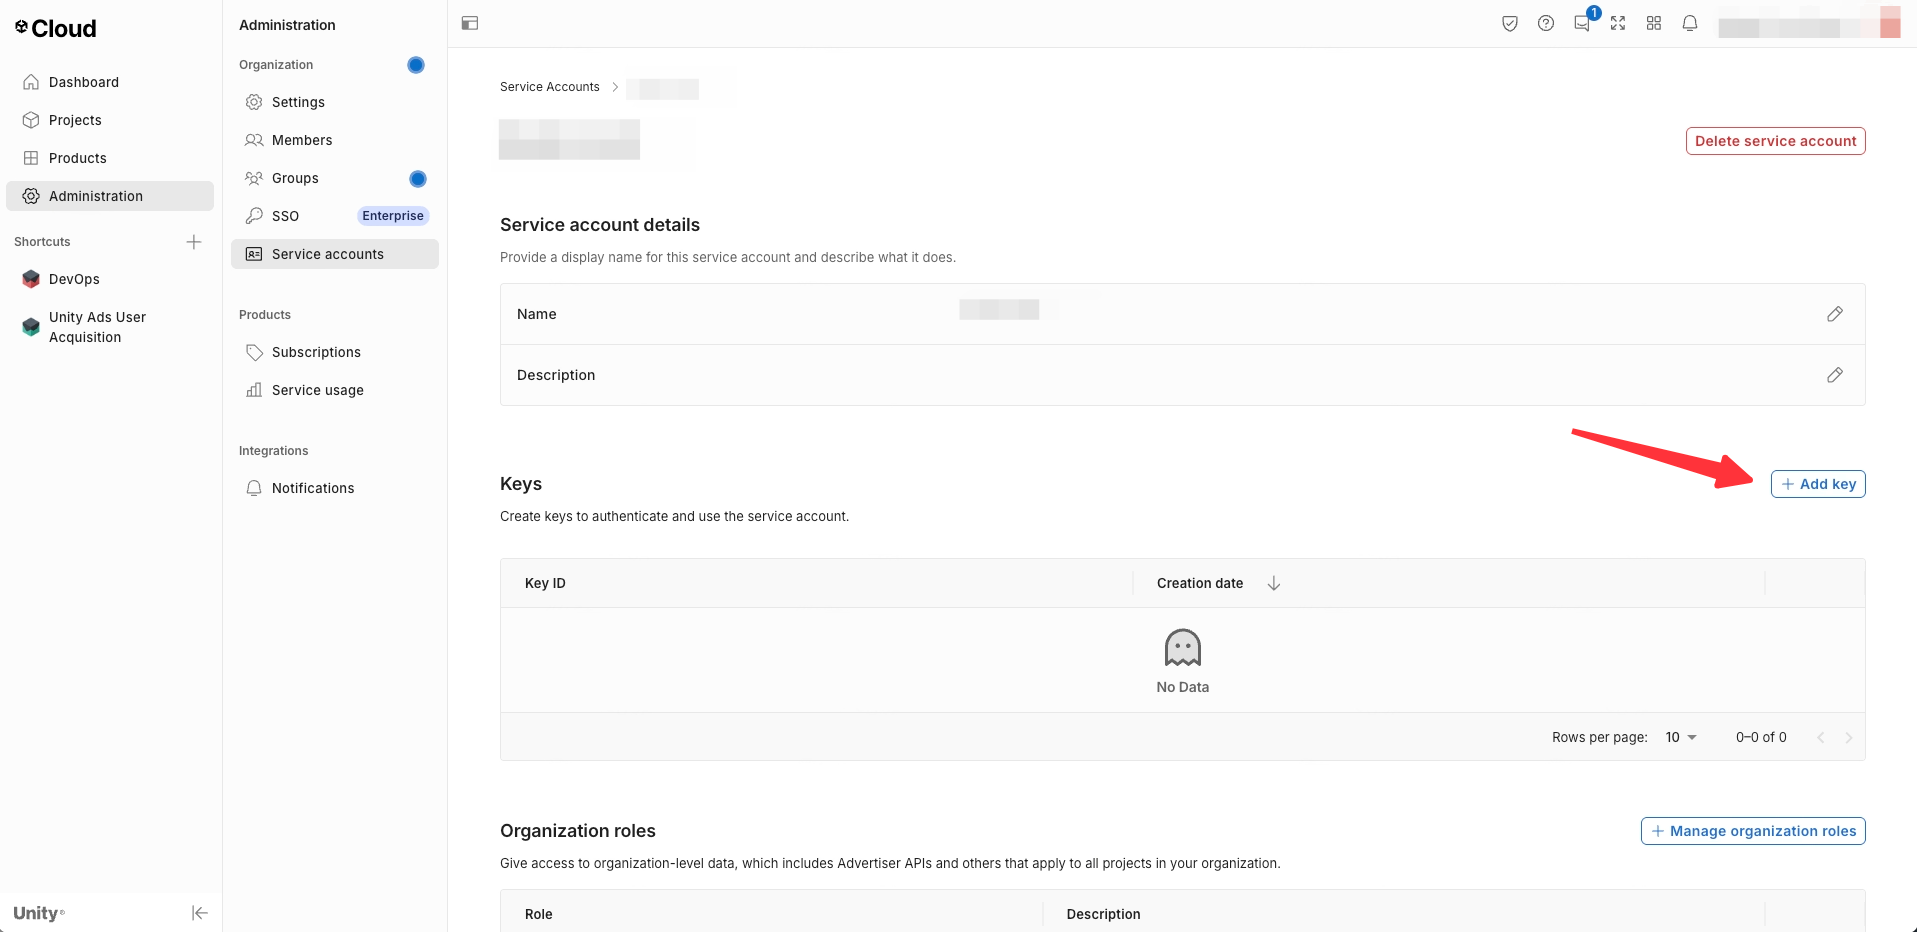Image resolution: width=1917 pixels, height=932 pixels.
Task: Open Subscriptions page
Action: pos(335,352)
